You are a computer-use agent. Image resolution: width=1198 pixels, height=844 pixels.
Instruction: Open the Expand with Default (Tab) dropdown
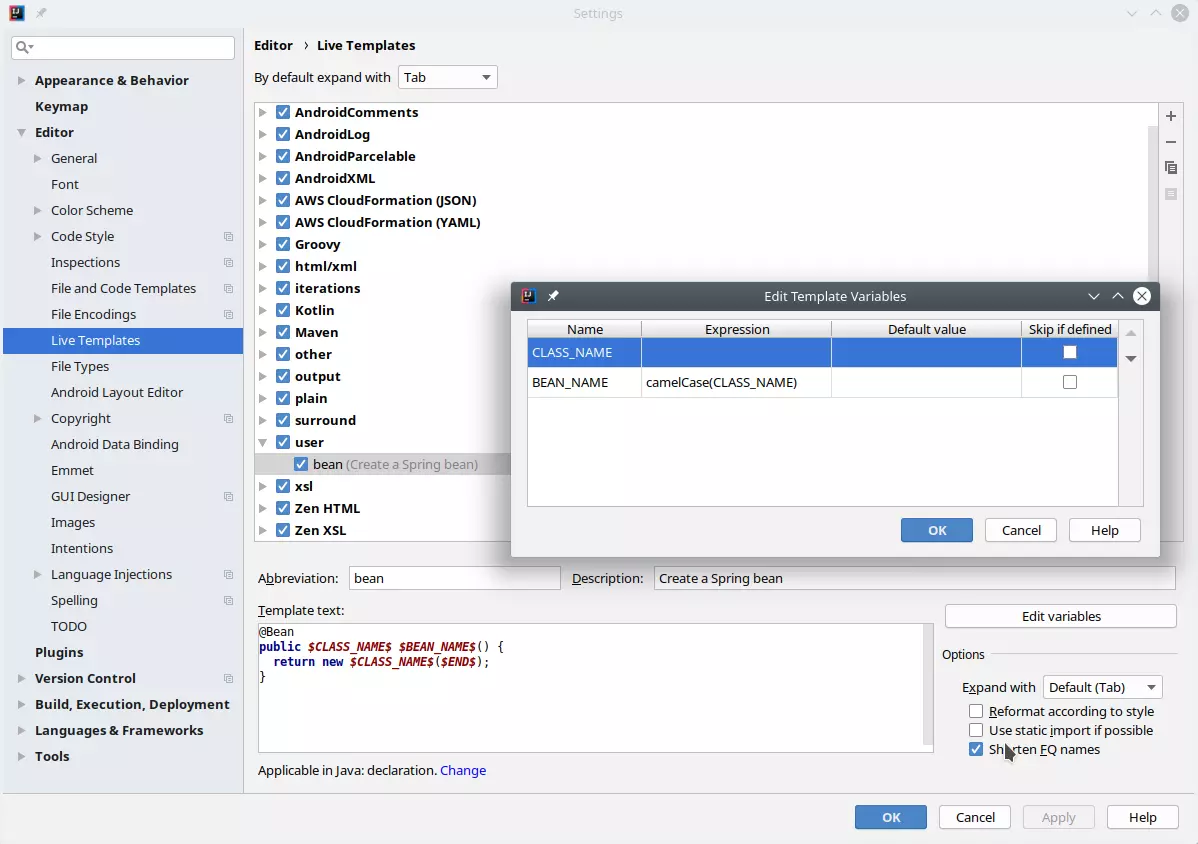point(1102,687)
